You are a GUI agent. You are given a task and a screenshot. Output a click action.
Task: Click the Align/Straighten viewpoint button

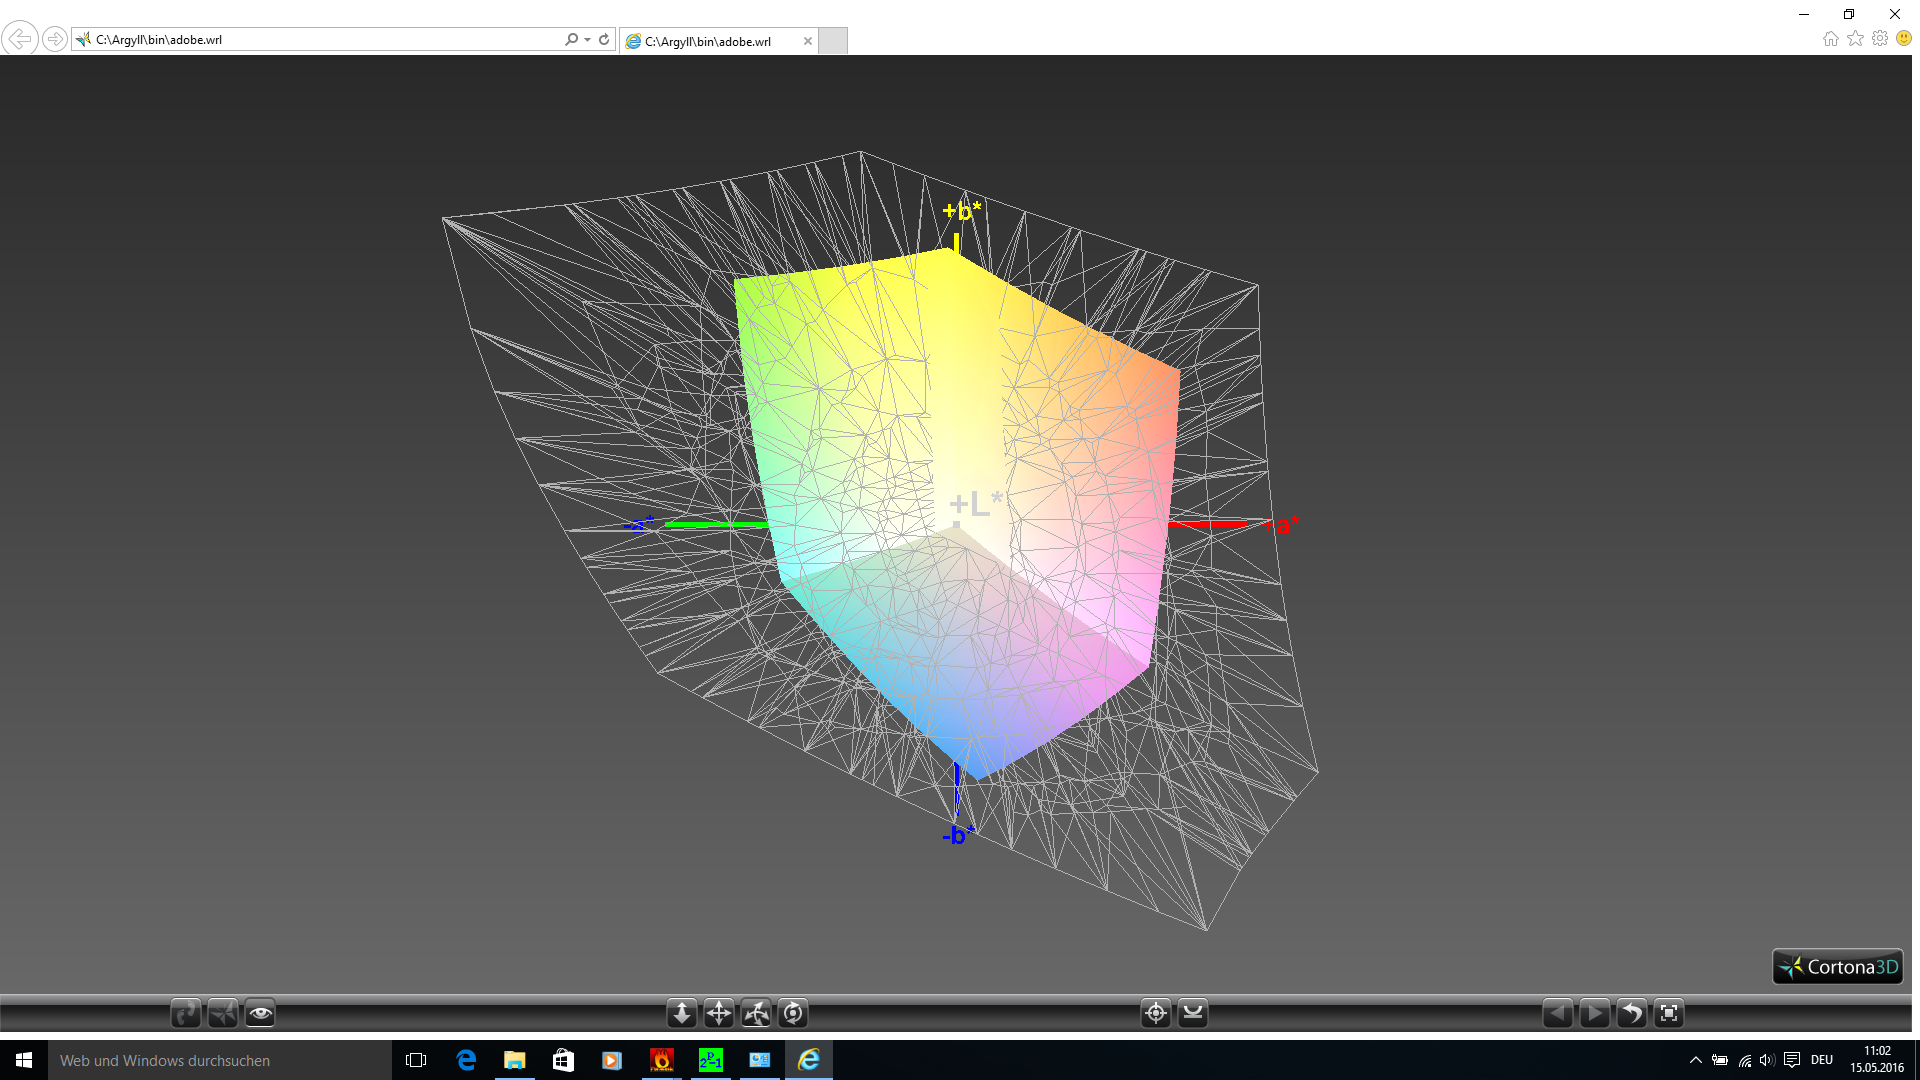1193,1013
